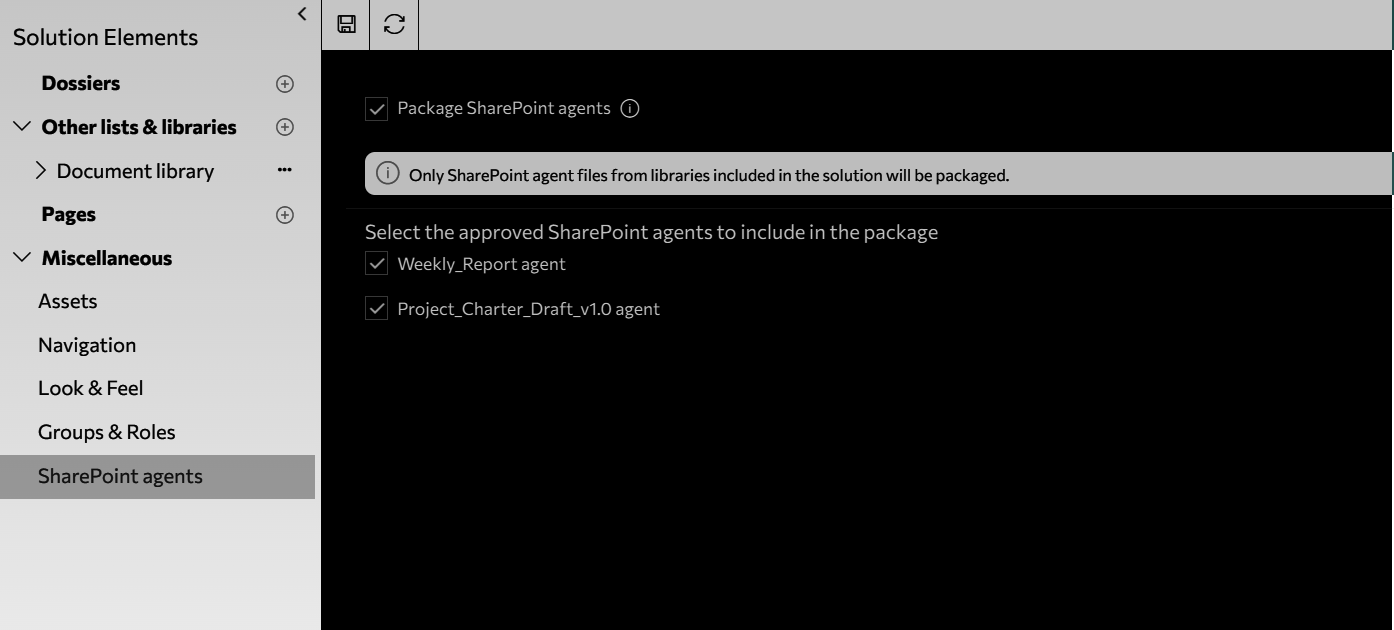Click the save disk icon in toolbar

[x=346, y=24]
